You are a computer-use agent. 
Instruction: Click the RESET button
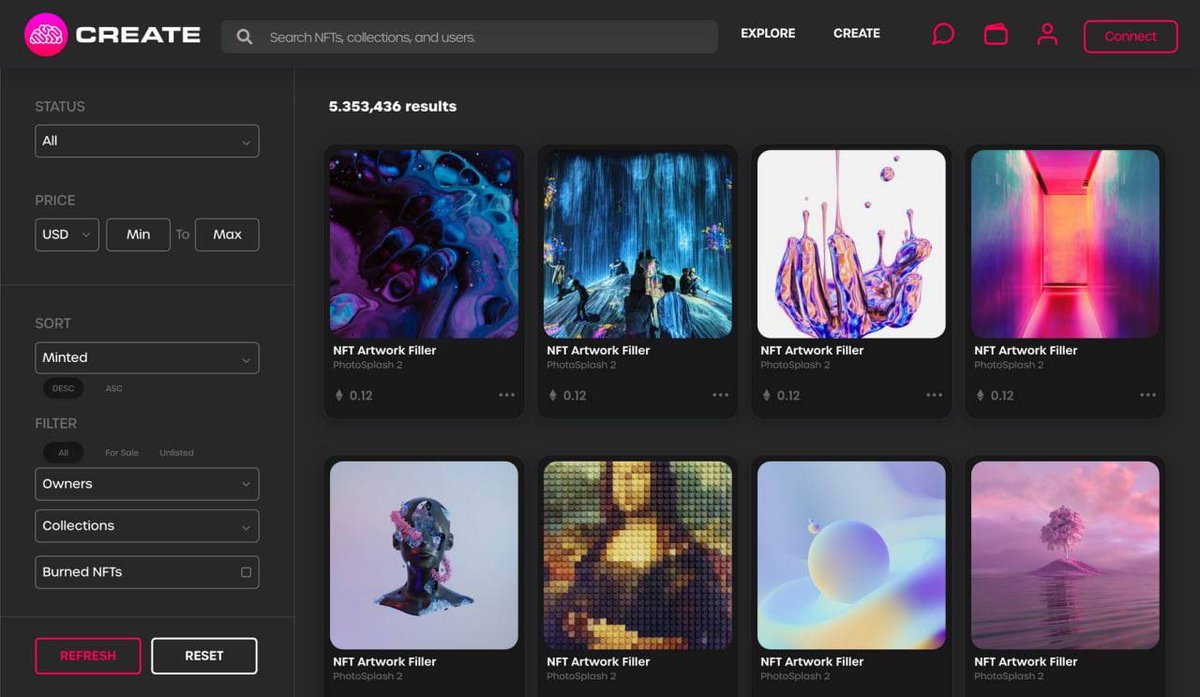[204, 656]
